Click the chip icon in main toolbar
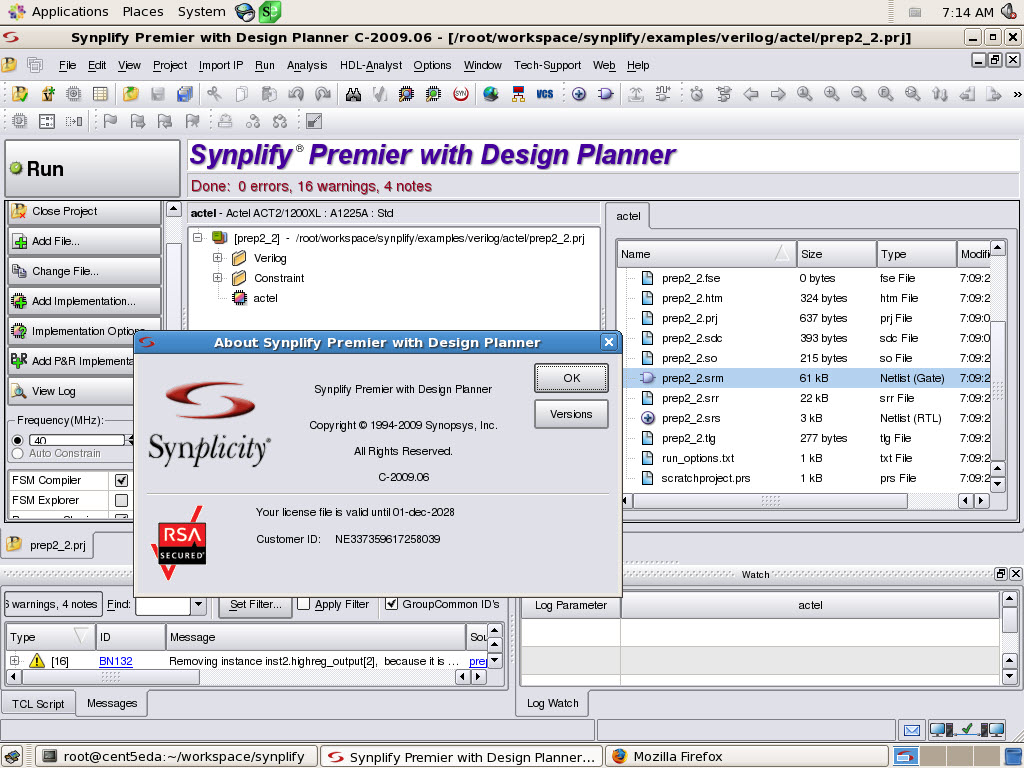This screenshot has width=1024, height=768. [x=73, y=94]
